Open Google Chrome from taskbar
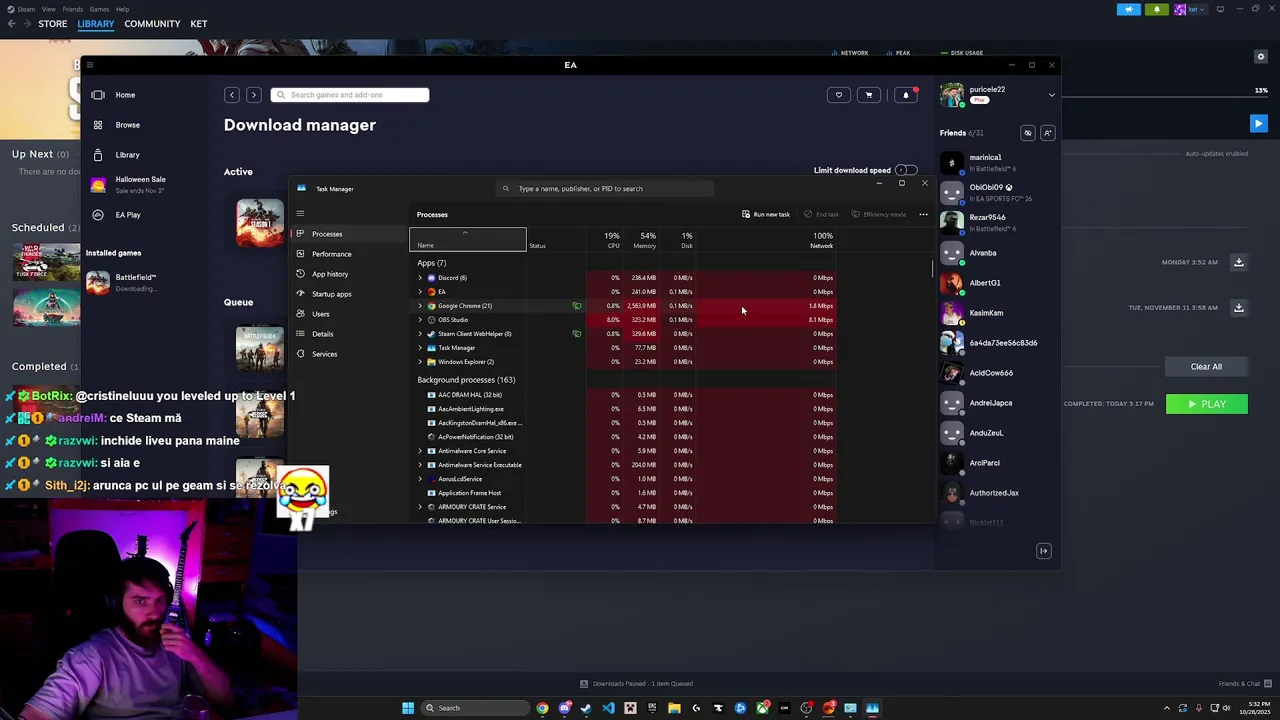1280x720 pixels. (542, 708)
